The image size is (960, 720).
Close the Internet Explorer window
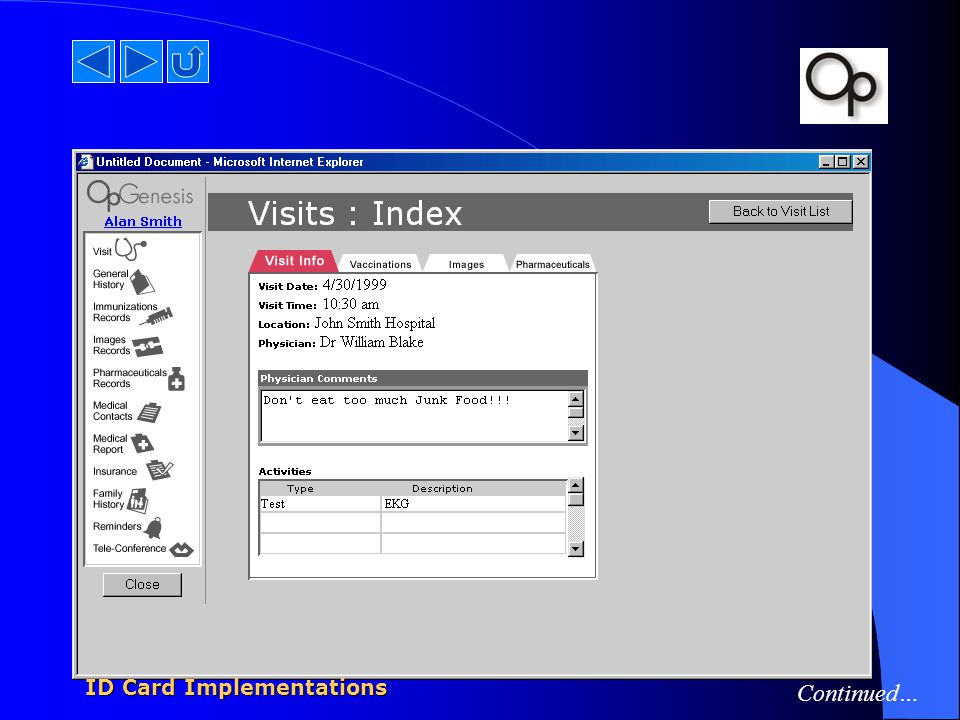click(861, 162)
